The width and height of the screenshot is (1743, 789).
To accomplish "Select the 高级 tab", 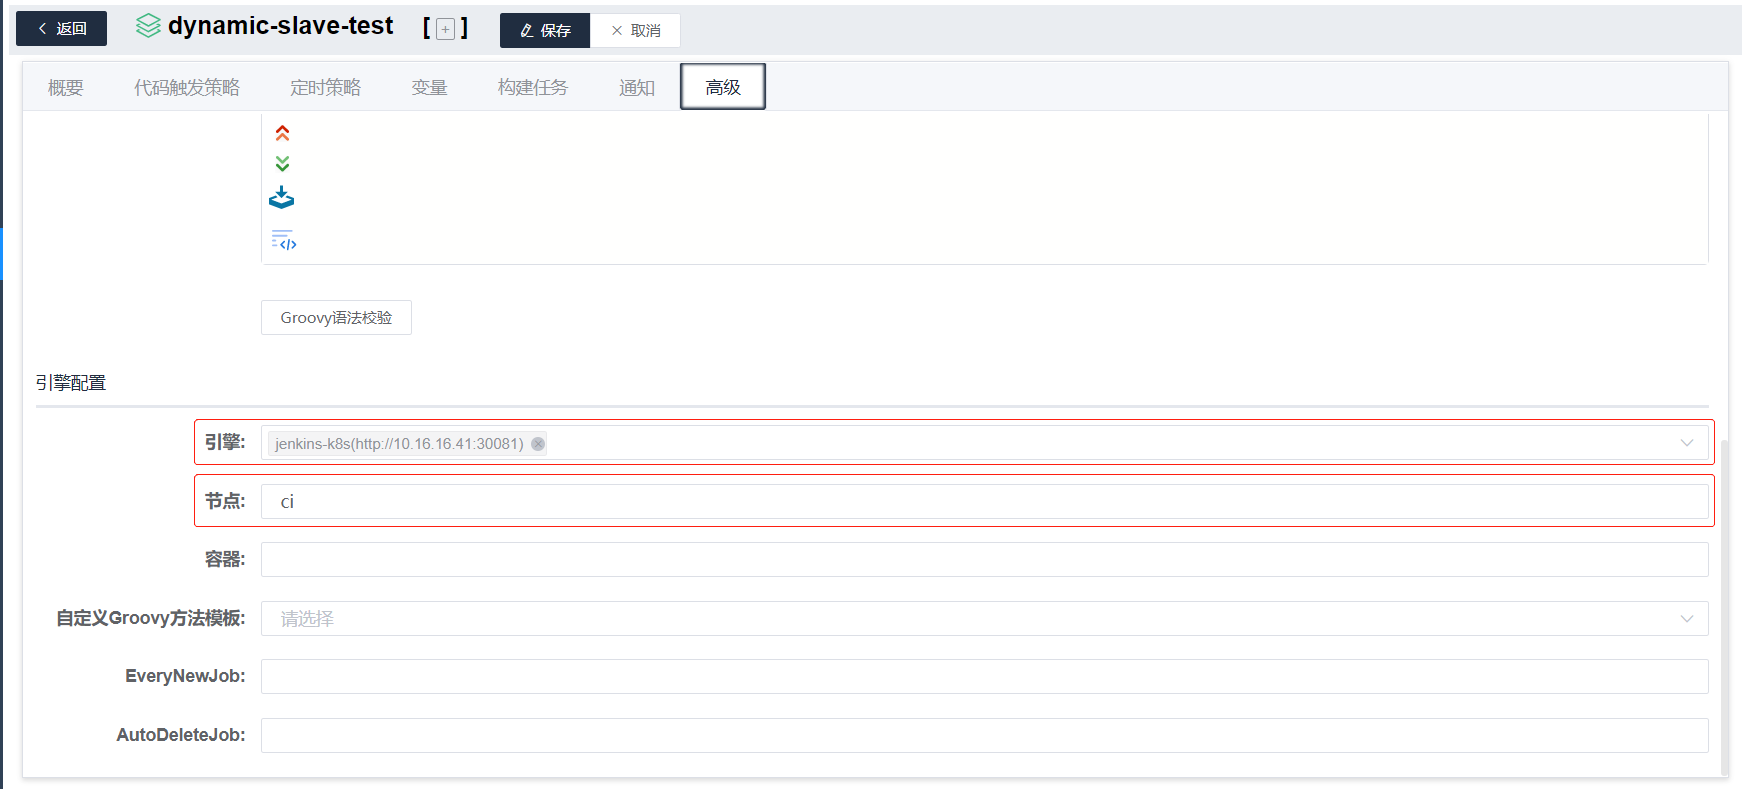I will coord(723,87).
